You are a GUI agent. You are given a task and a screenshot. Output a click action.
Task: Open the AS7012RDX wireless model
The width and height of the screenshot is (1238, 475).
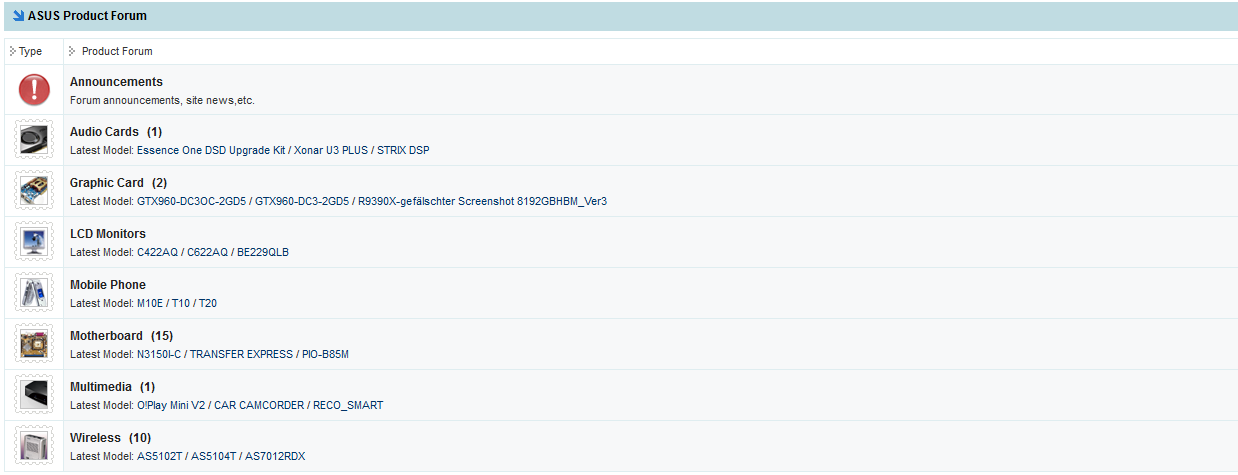click(275, 456)
